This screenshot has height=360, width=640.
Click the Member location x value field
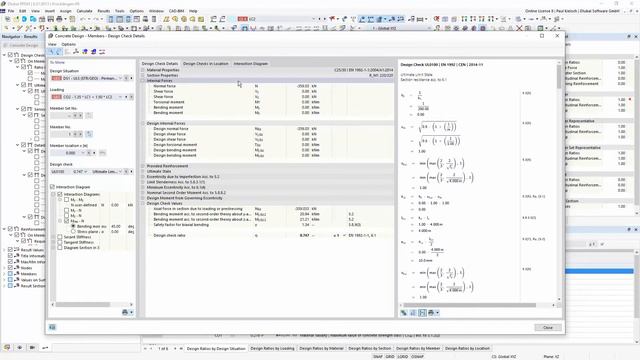click(x=65, y=153)
